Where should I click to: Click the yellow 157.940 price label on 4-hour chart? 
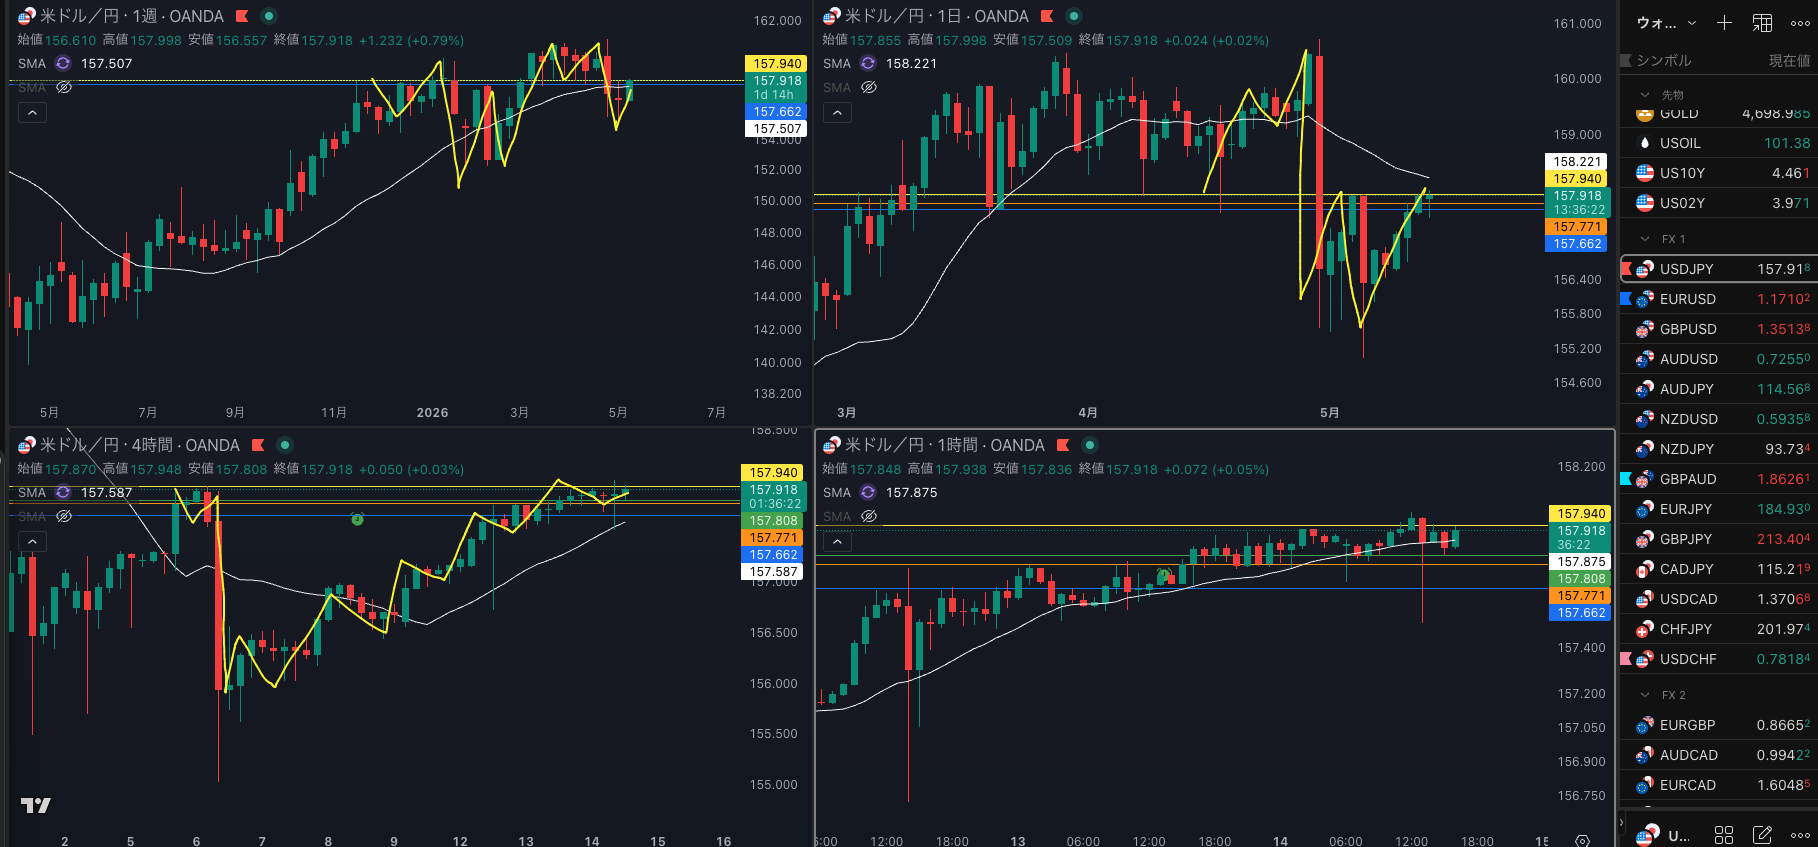click(774, 473)
